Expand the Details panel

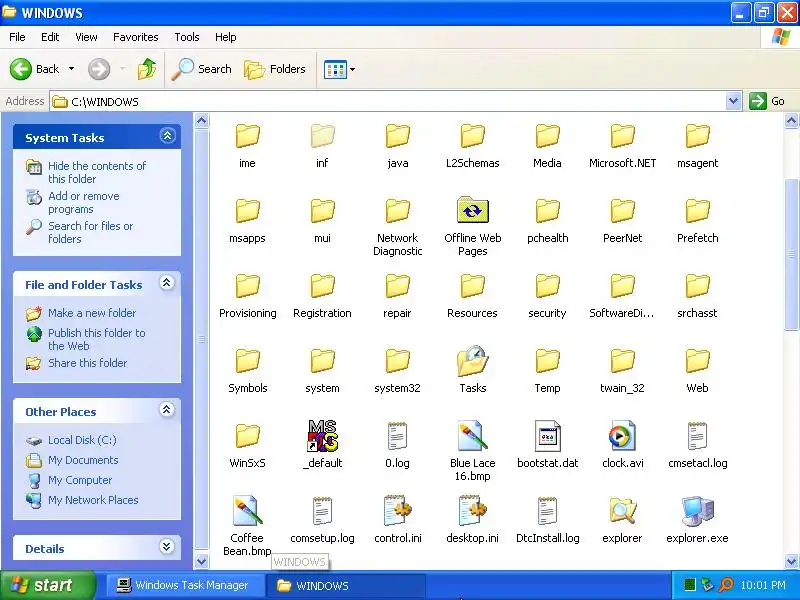pyautogui.click(x=167, y=547)
